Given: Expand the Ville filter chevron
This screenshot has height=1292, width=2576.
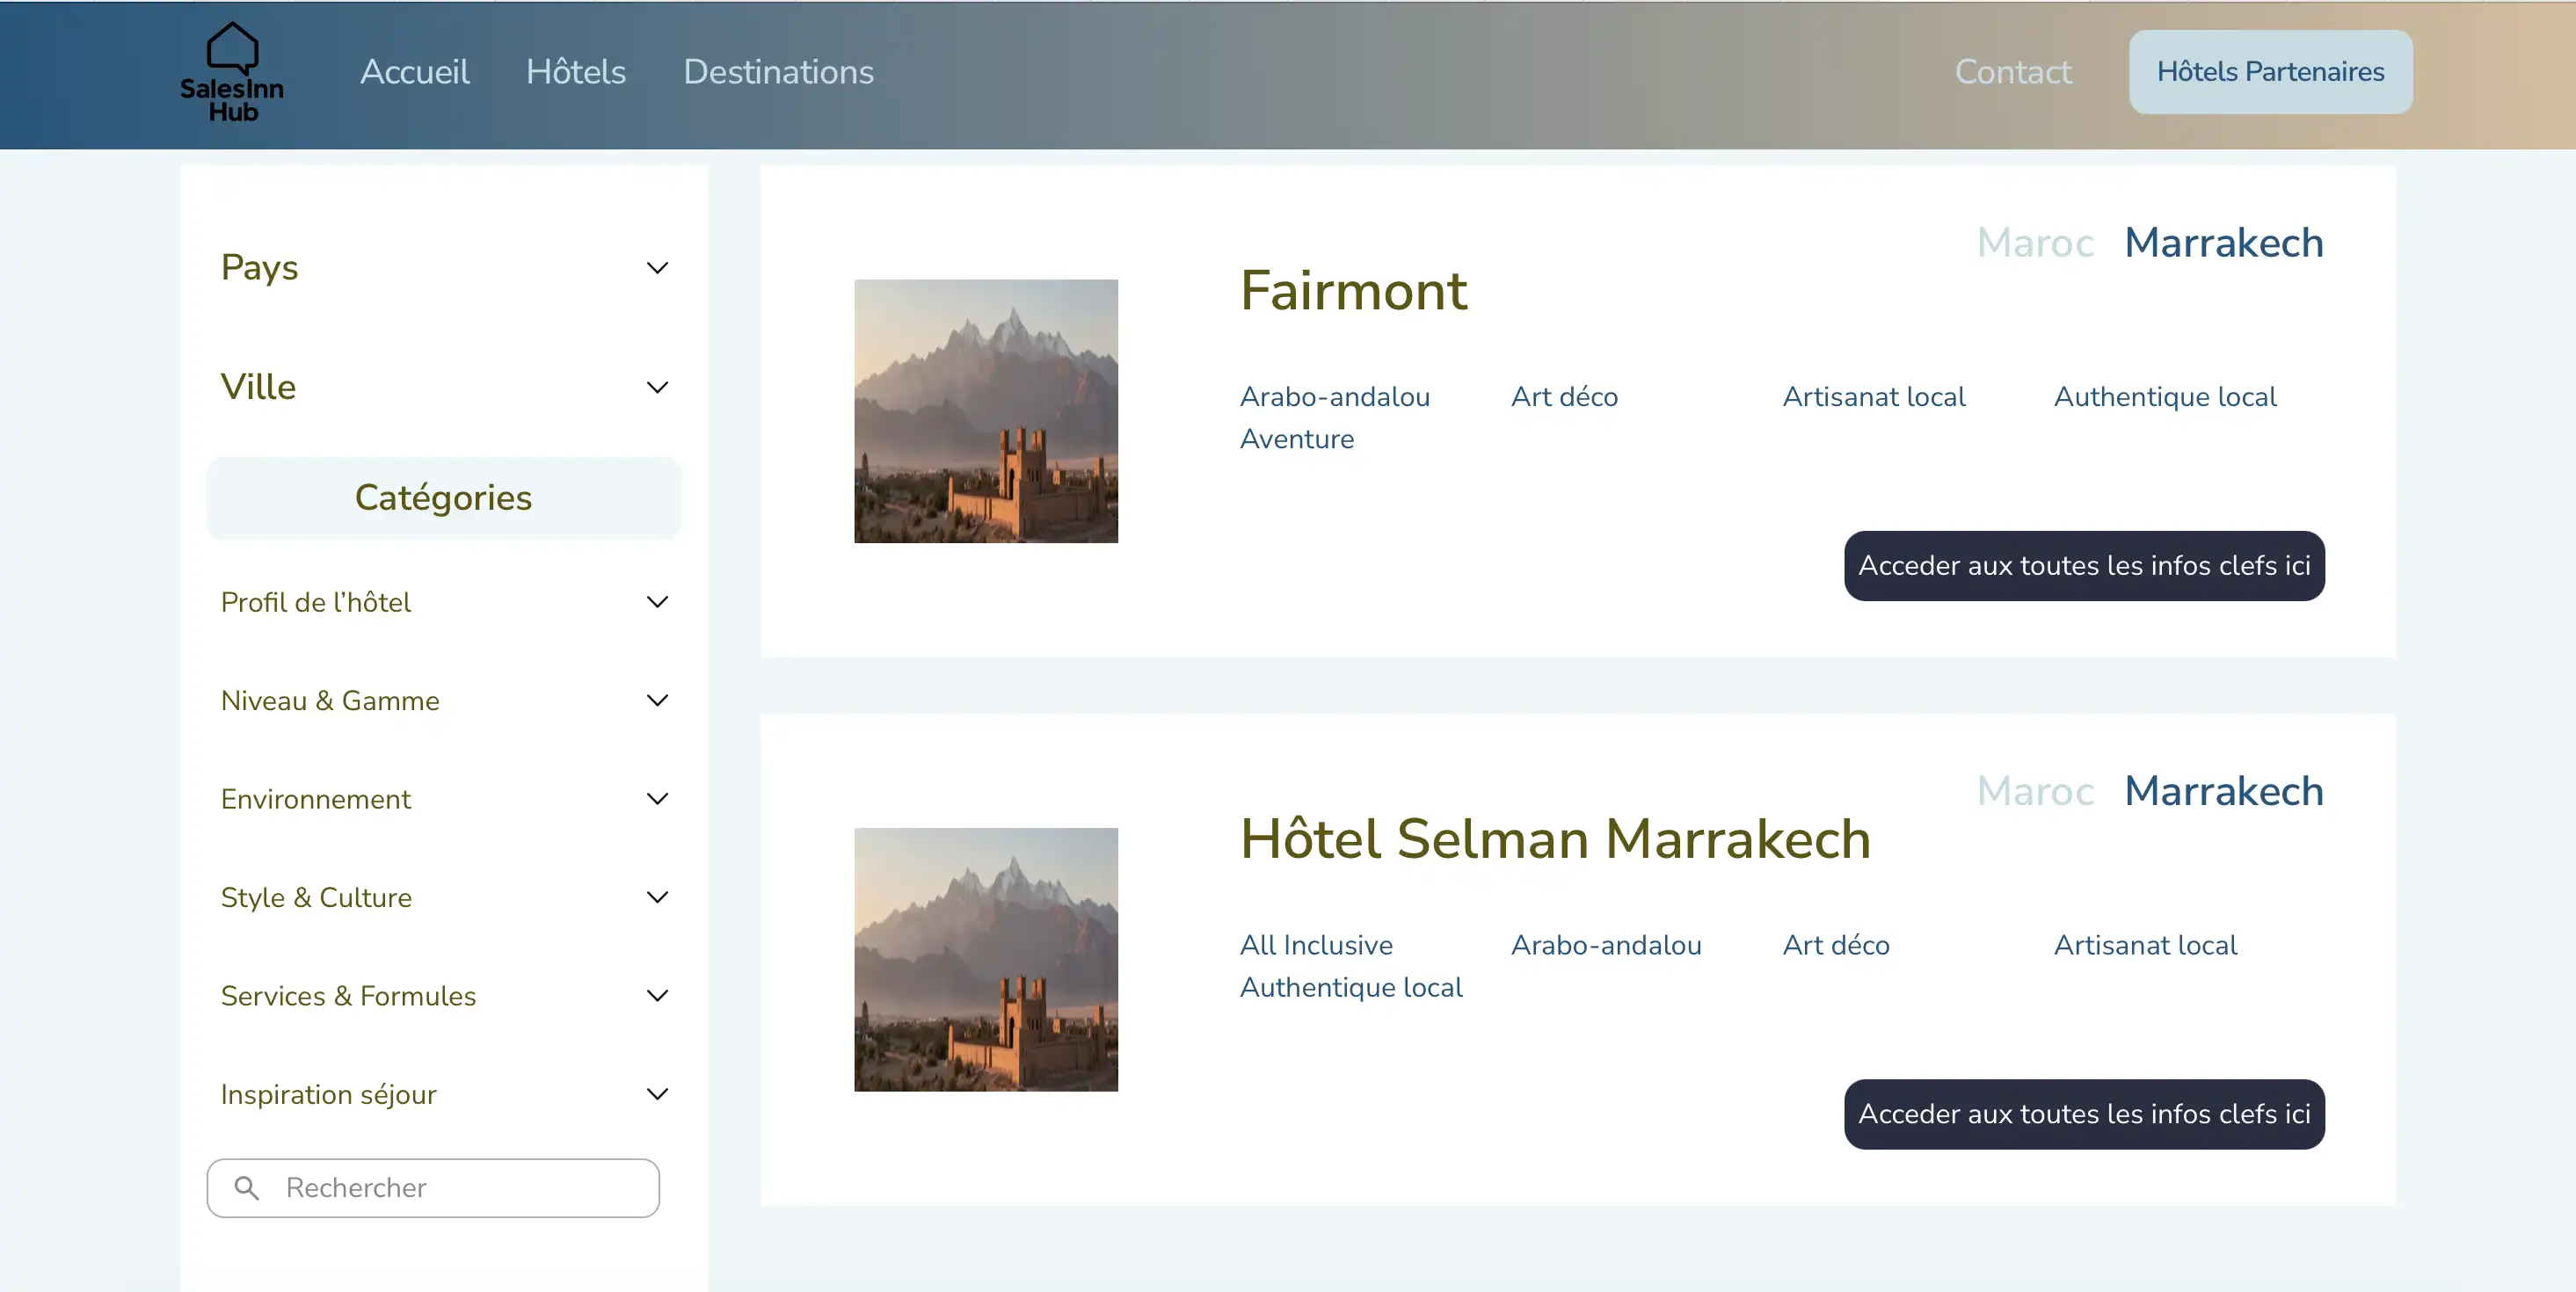Looking at the screenshot, I should coord(657,387).
